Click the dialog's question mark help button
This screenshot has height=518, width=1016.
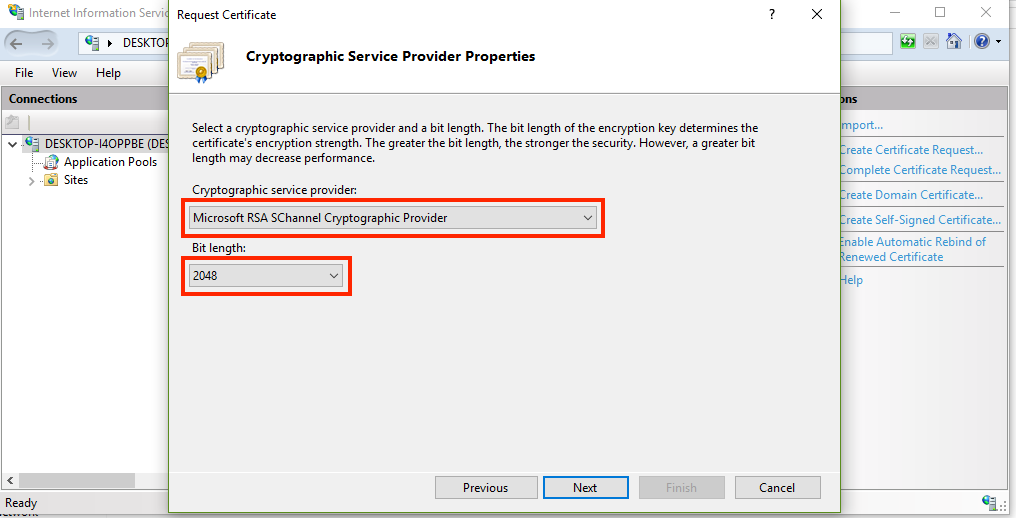coord(772,15)
